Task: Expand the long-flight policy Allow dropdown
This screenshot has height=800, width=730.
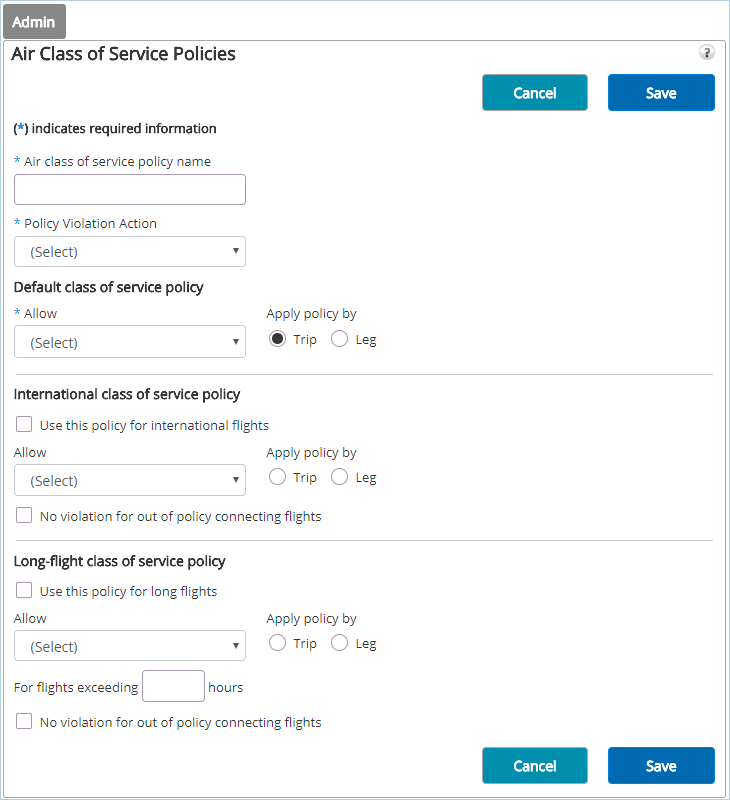Action: 130,646
